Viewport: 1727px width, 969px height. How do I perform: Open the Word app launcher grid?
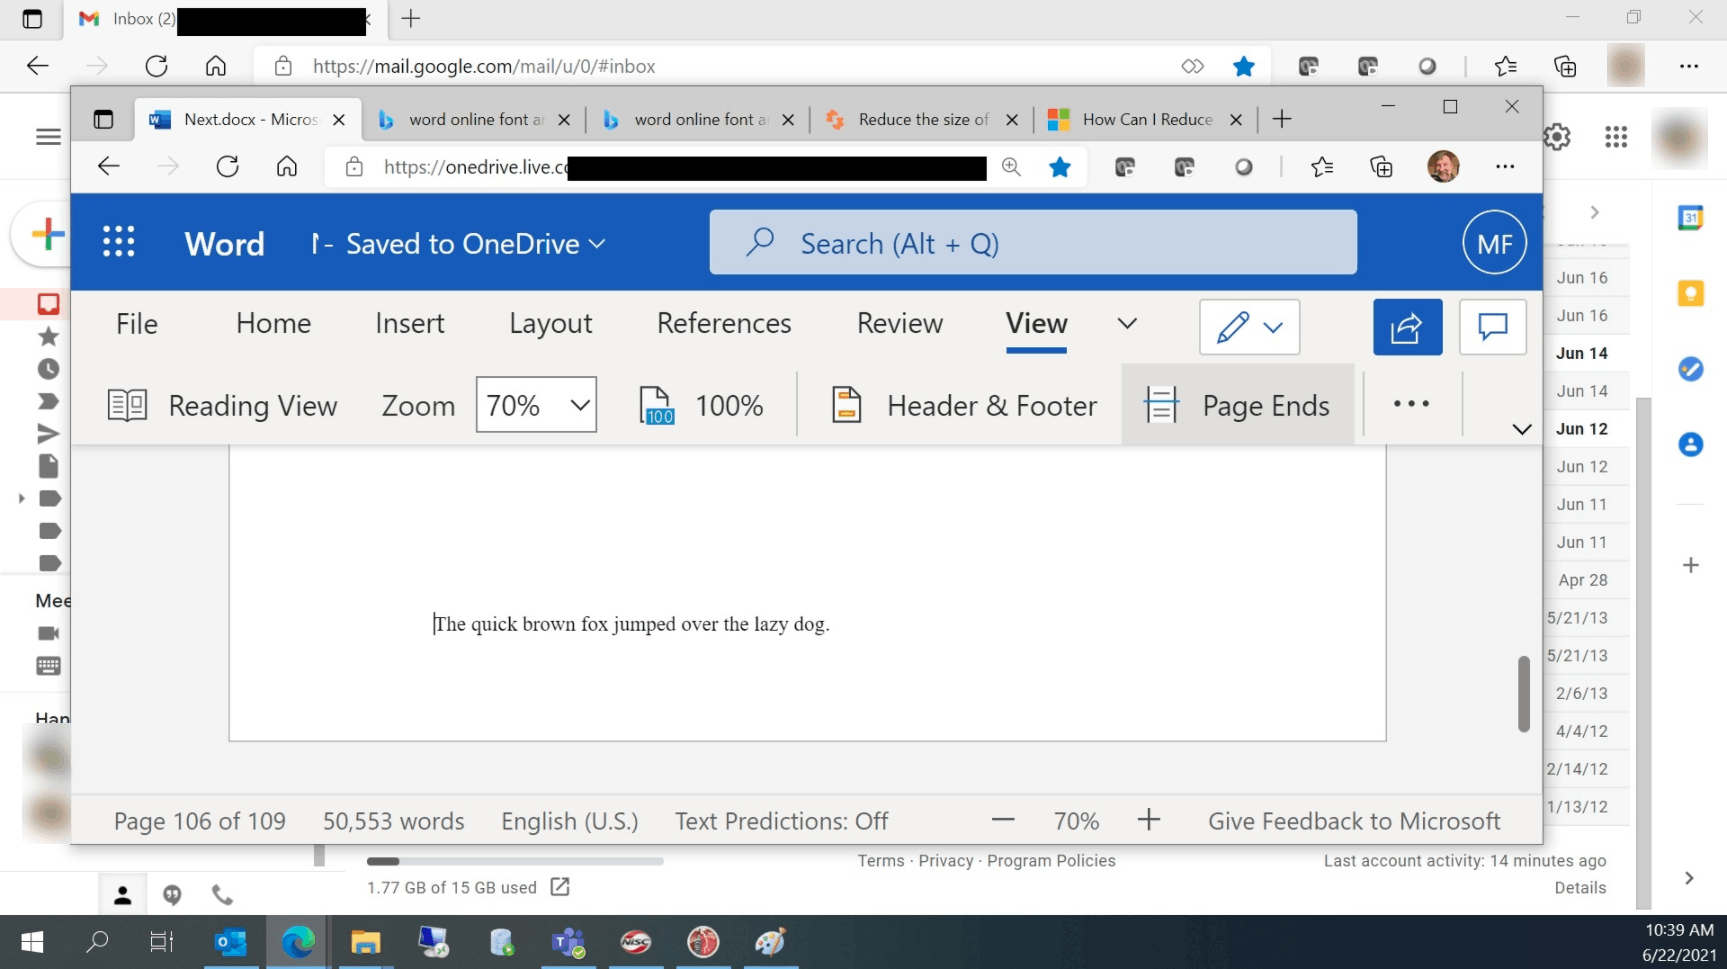[x=119, y=241]
